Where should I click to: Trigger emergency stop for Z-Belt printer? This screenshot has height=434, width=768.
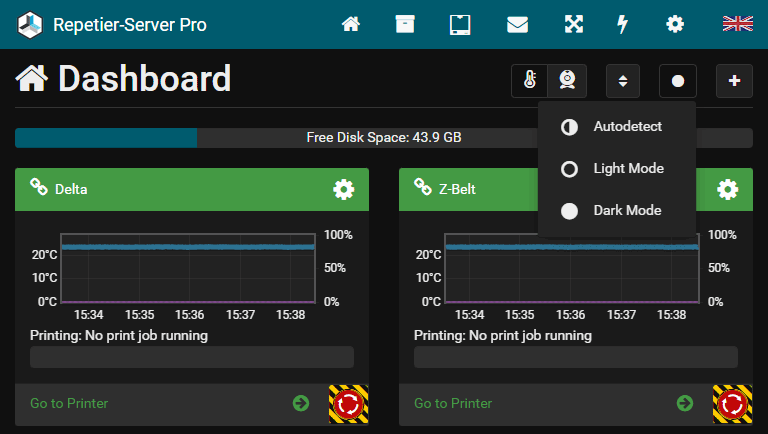pyautogui.click(x=733, y=404)
